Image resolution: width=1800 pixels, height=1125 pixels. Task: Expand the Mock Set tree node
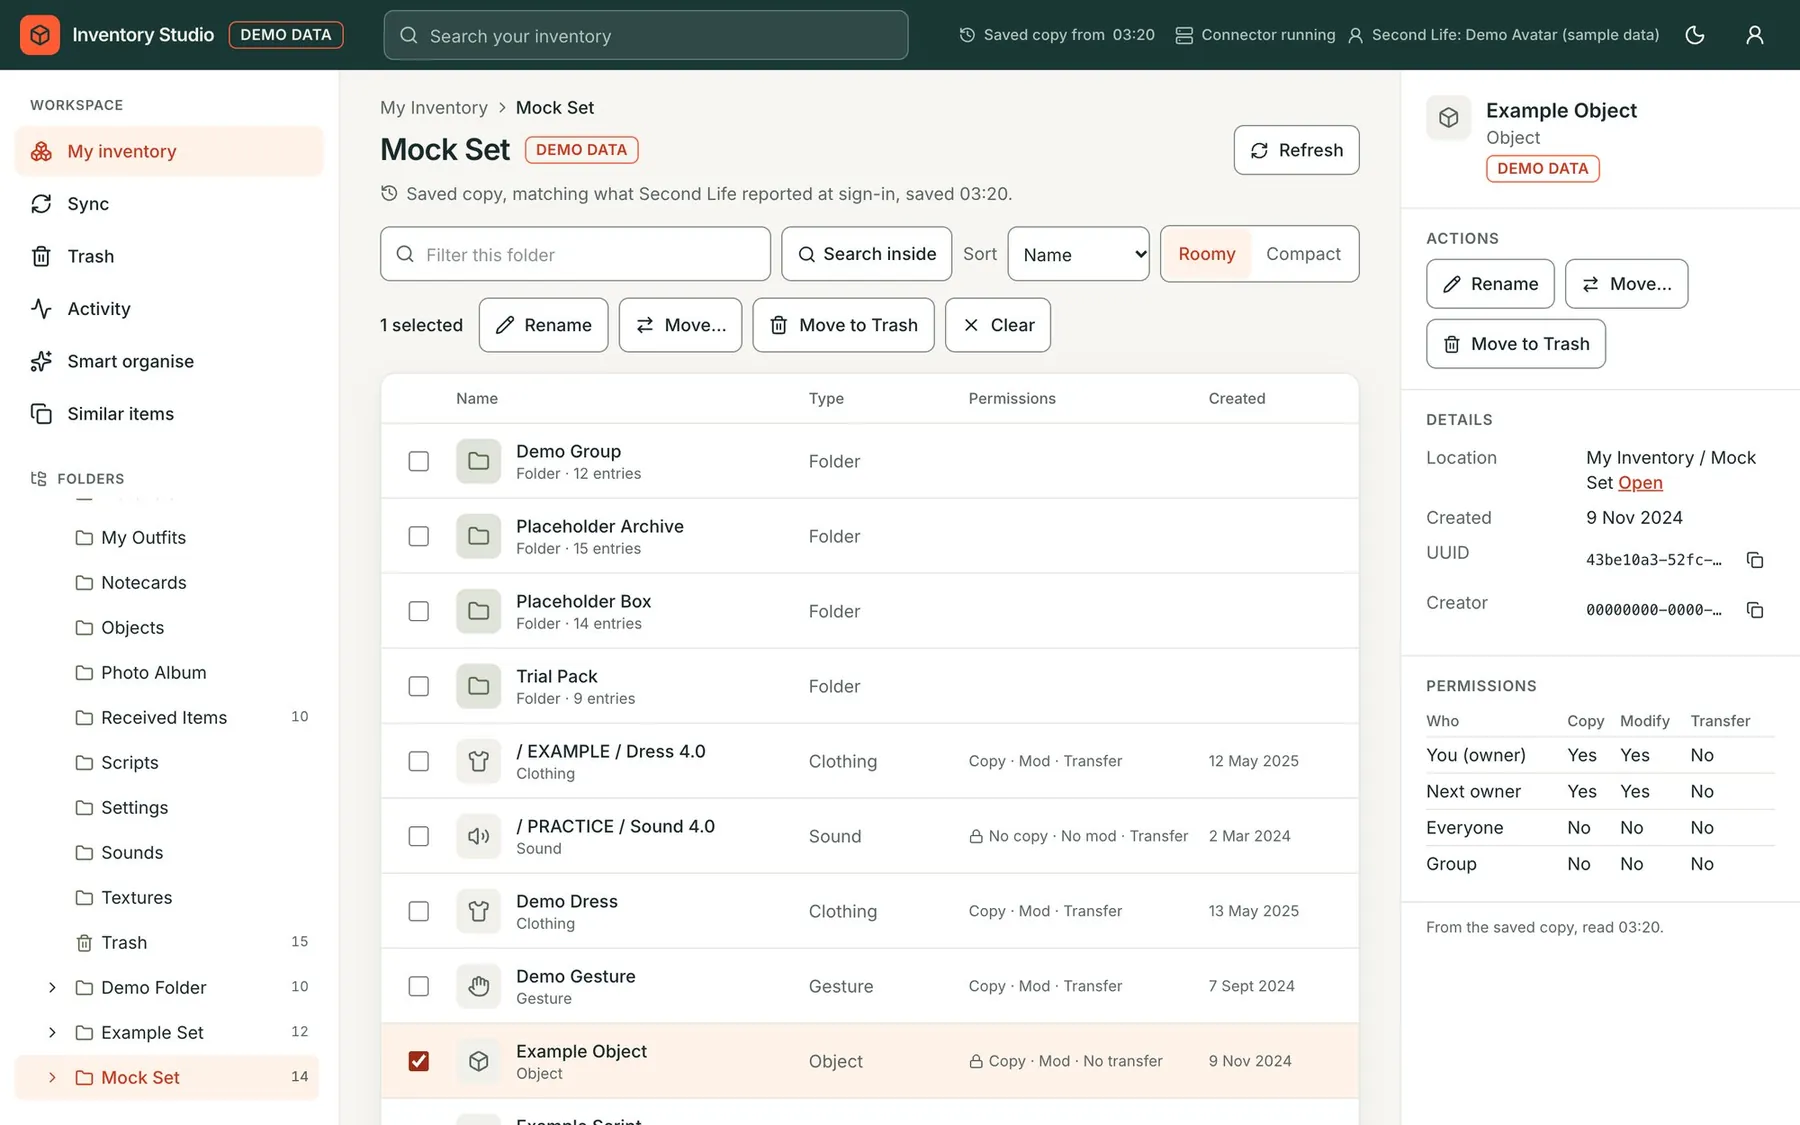point(52,1077)
